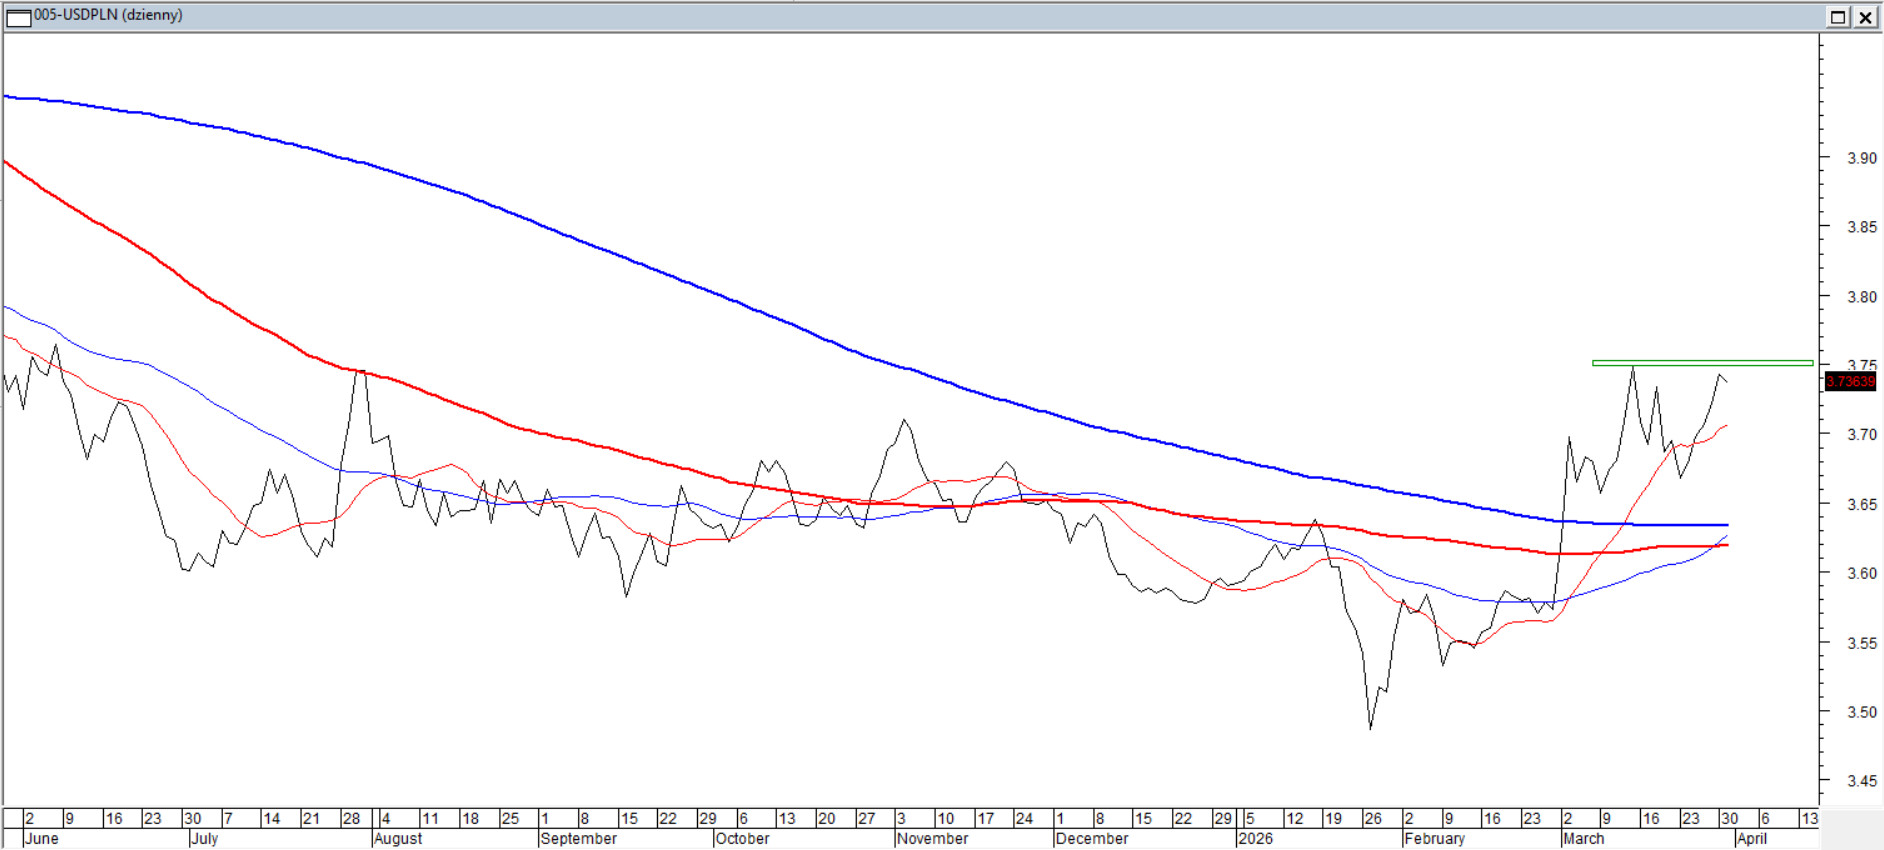The width and height of the screenshot is (1884, 850).
Task: Click the 2026 year label on the time axis
Action: pos(1256,839)
